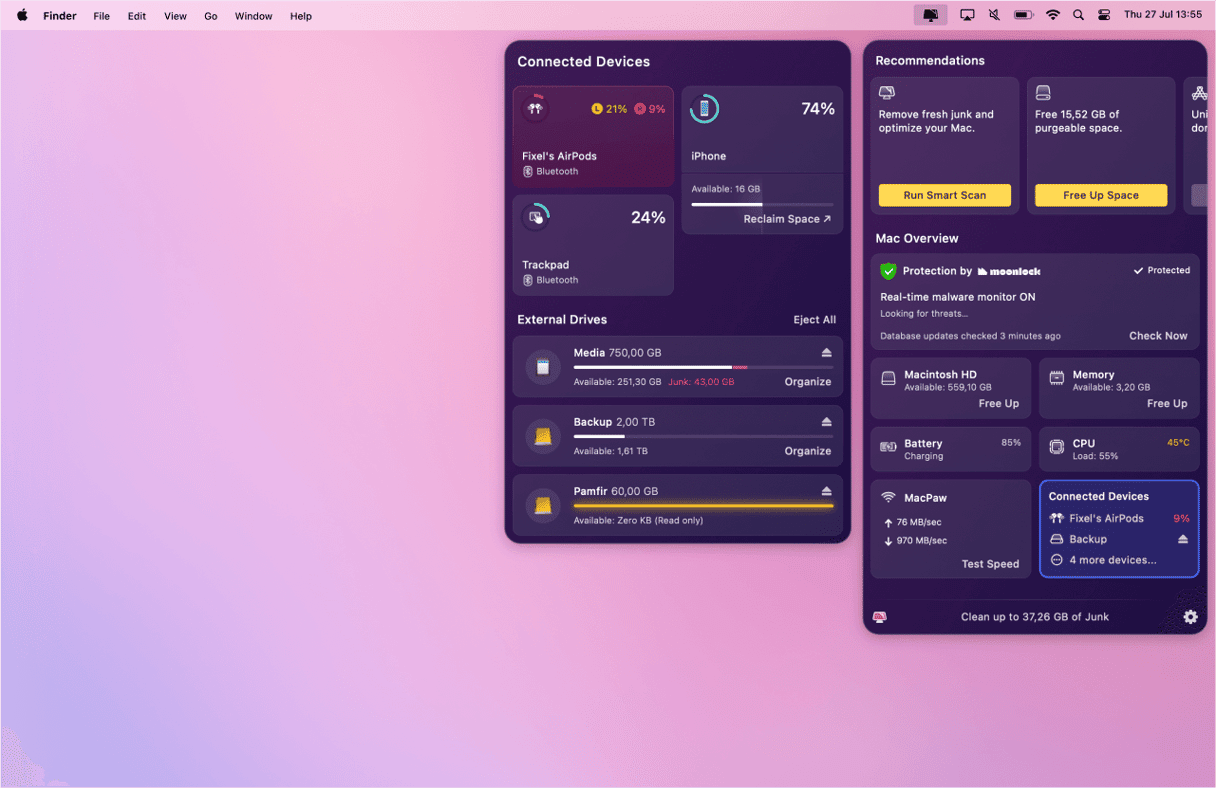Viewport: 1216px width, 788px height.
Task: Click the Moonlock protection shield icon
Action: [x=888, y=271]
